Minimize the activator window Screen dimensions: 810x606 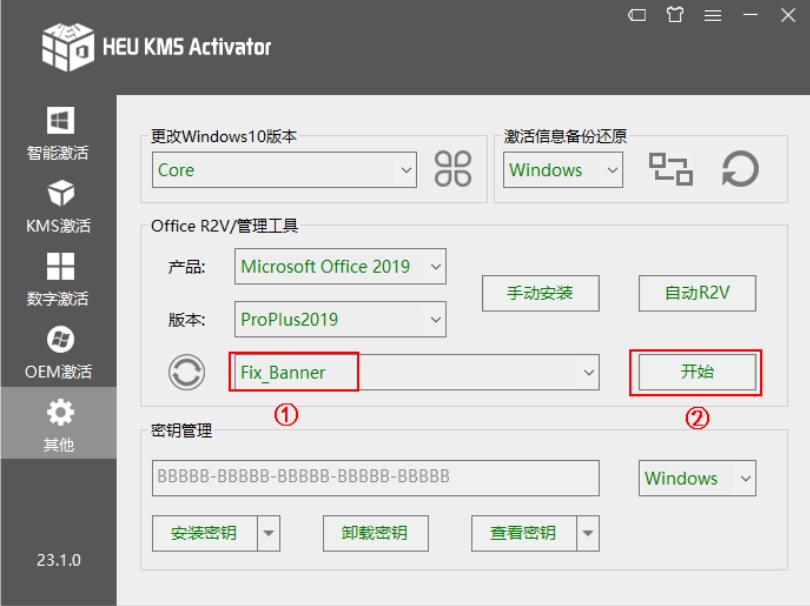(x=750, y=15)
